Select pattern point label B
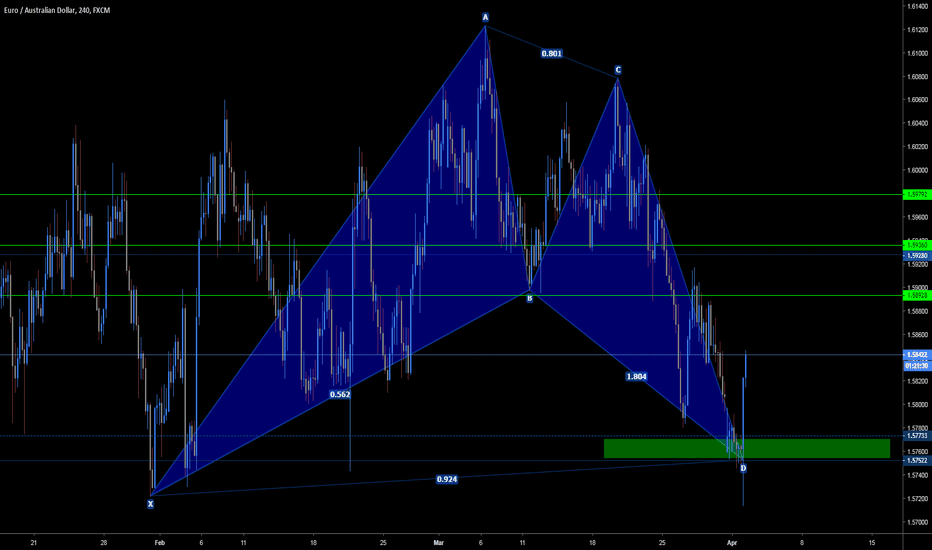 (530, 298)
